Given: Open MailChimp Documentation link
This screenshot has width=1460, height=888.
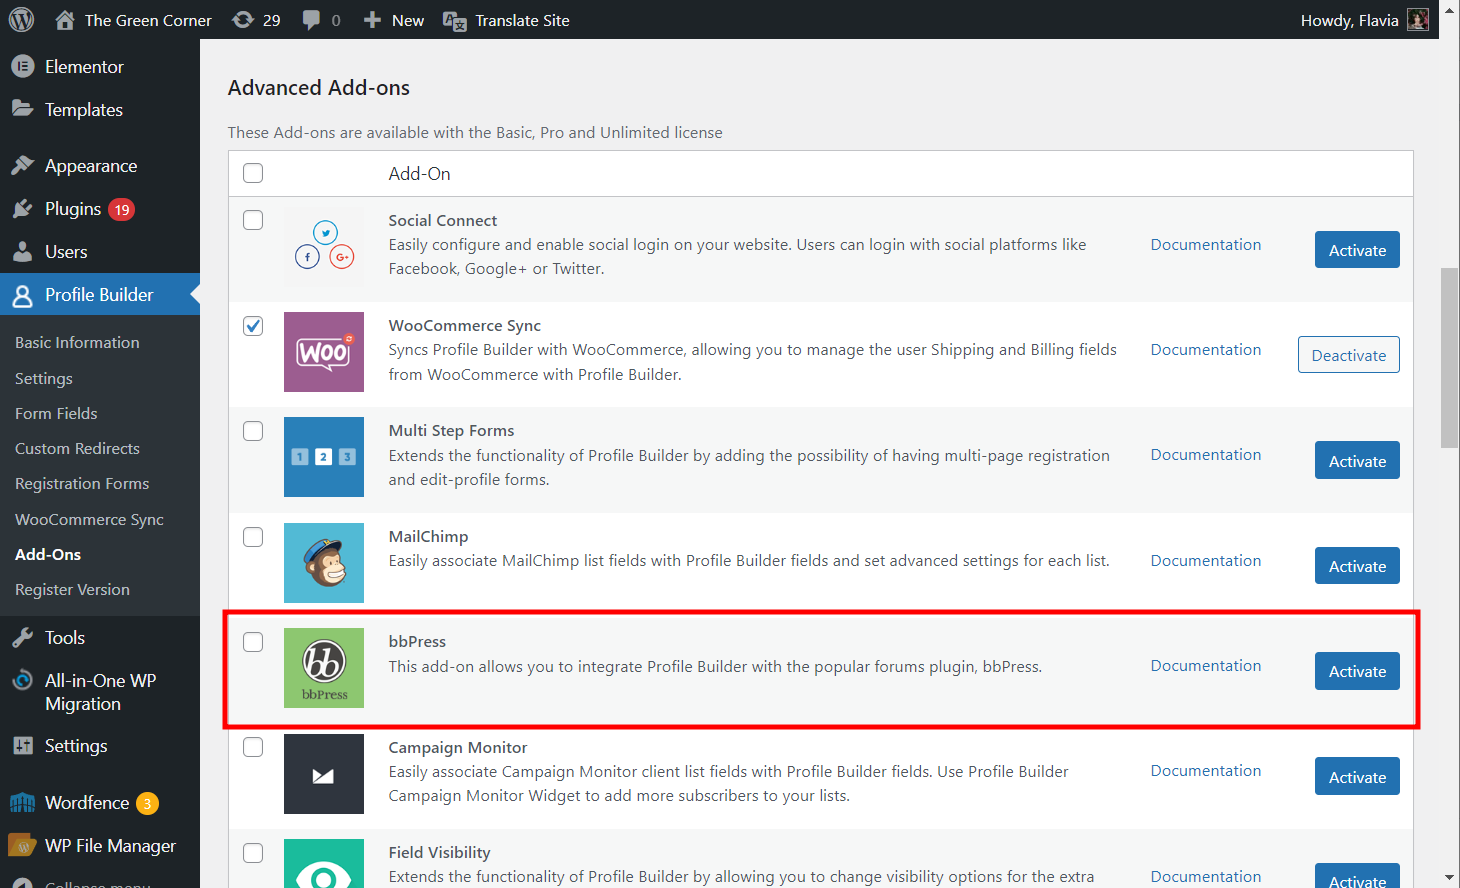Looking at the screenshot, I should tap(1205, 561).
